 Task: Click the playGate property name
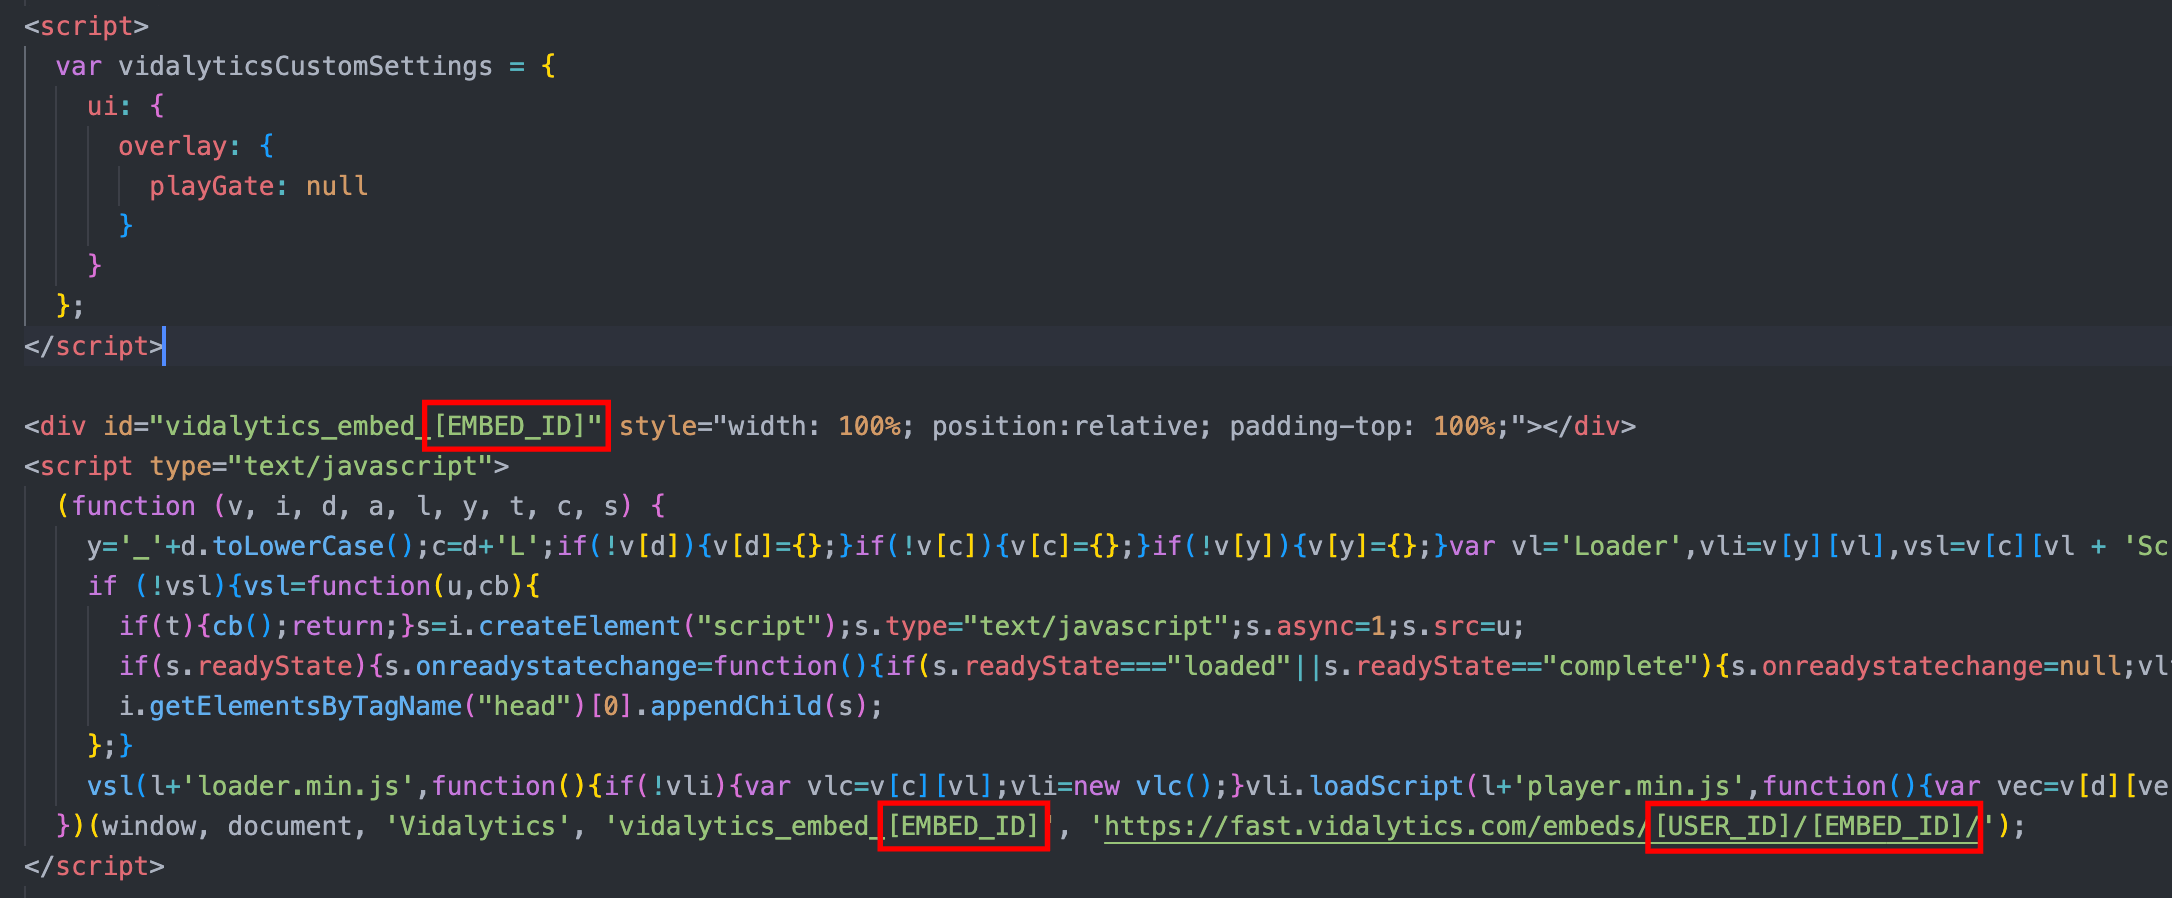click(x=212, y=186)
